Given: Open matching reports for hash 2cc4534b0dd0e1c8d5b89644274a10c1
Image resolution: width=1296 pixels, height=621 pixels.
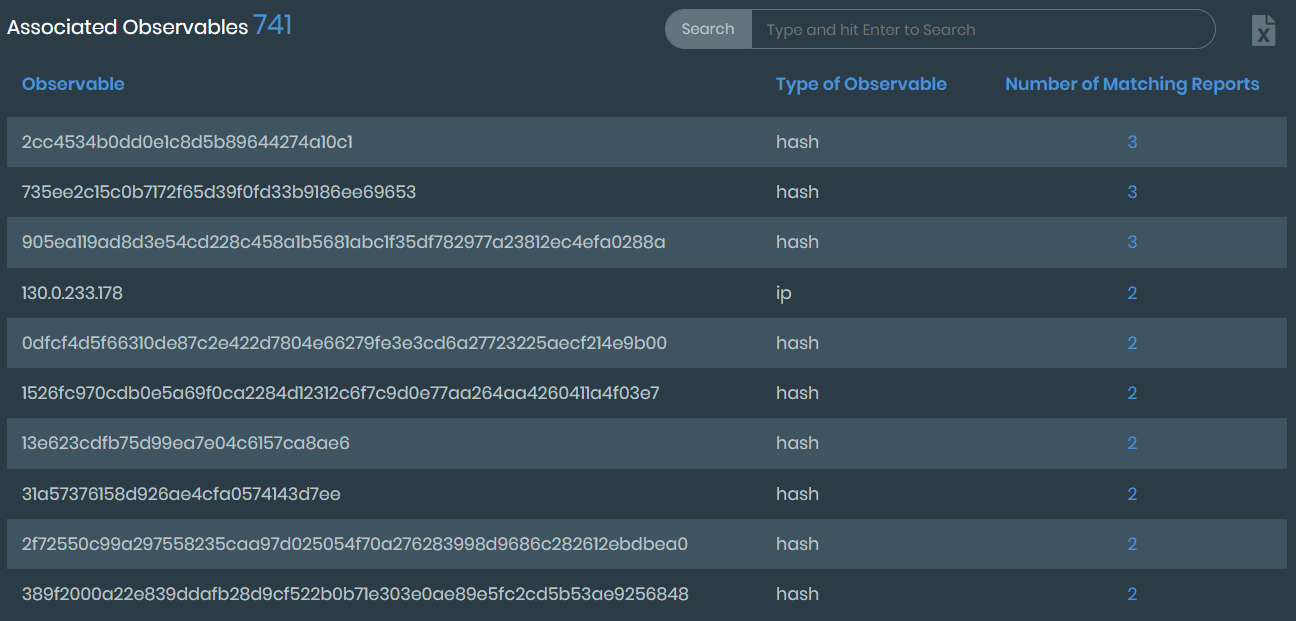Looking at the screenshot, I should [x=1132, y=142].
